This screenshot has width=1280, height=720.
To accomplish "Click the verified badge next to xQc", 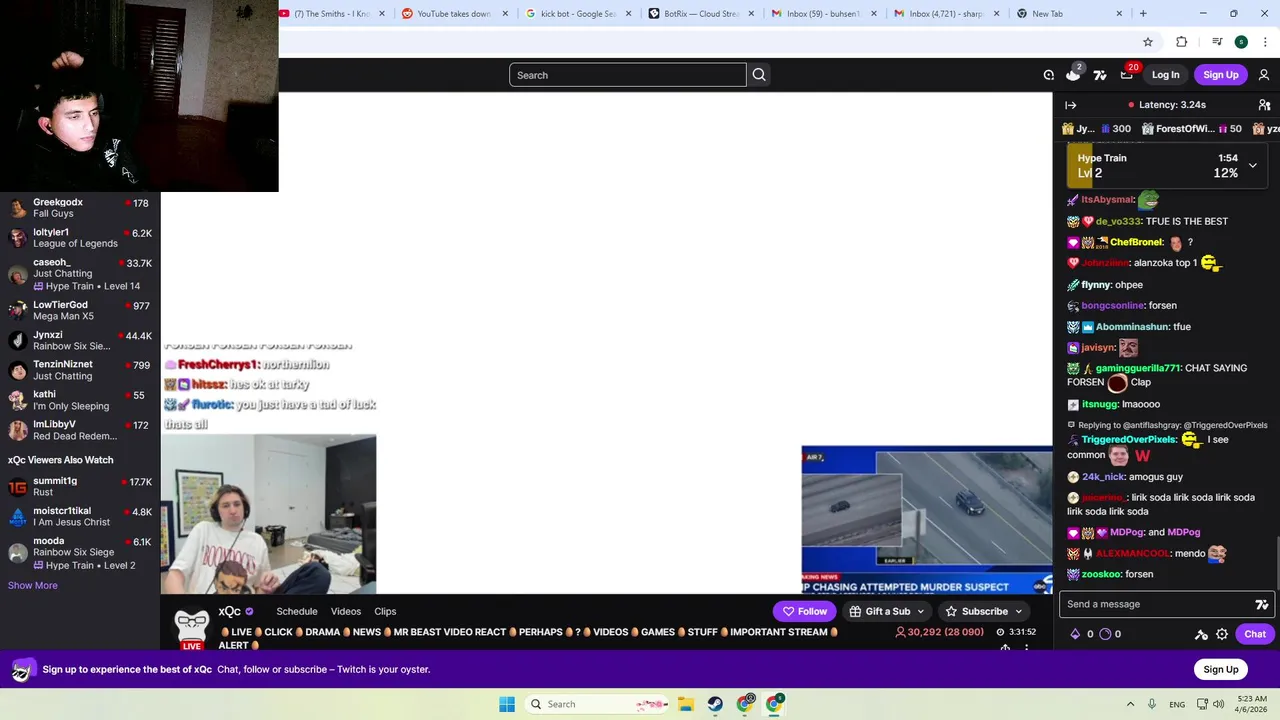I will tap(249, 611).
